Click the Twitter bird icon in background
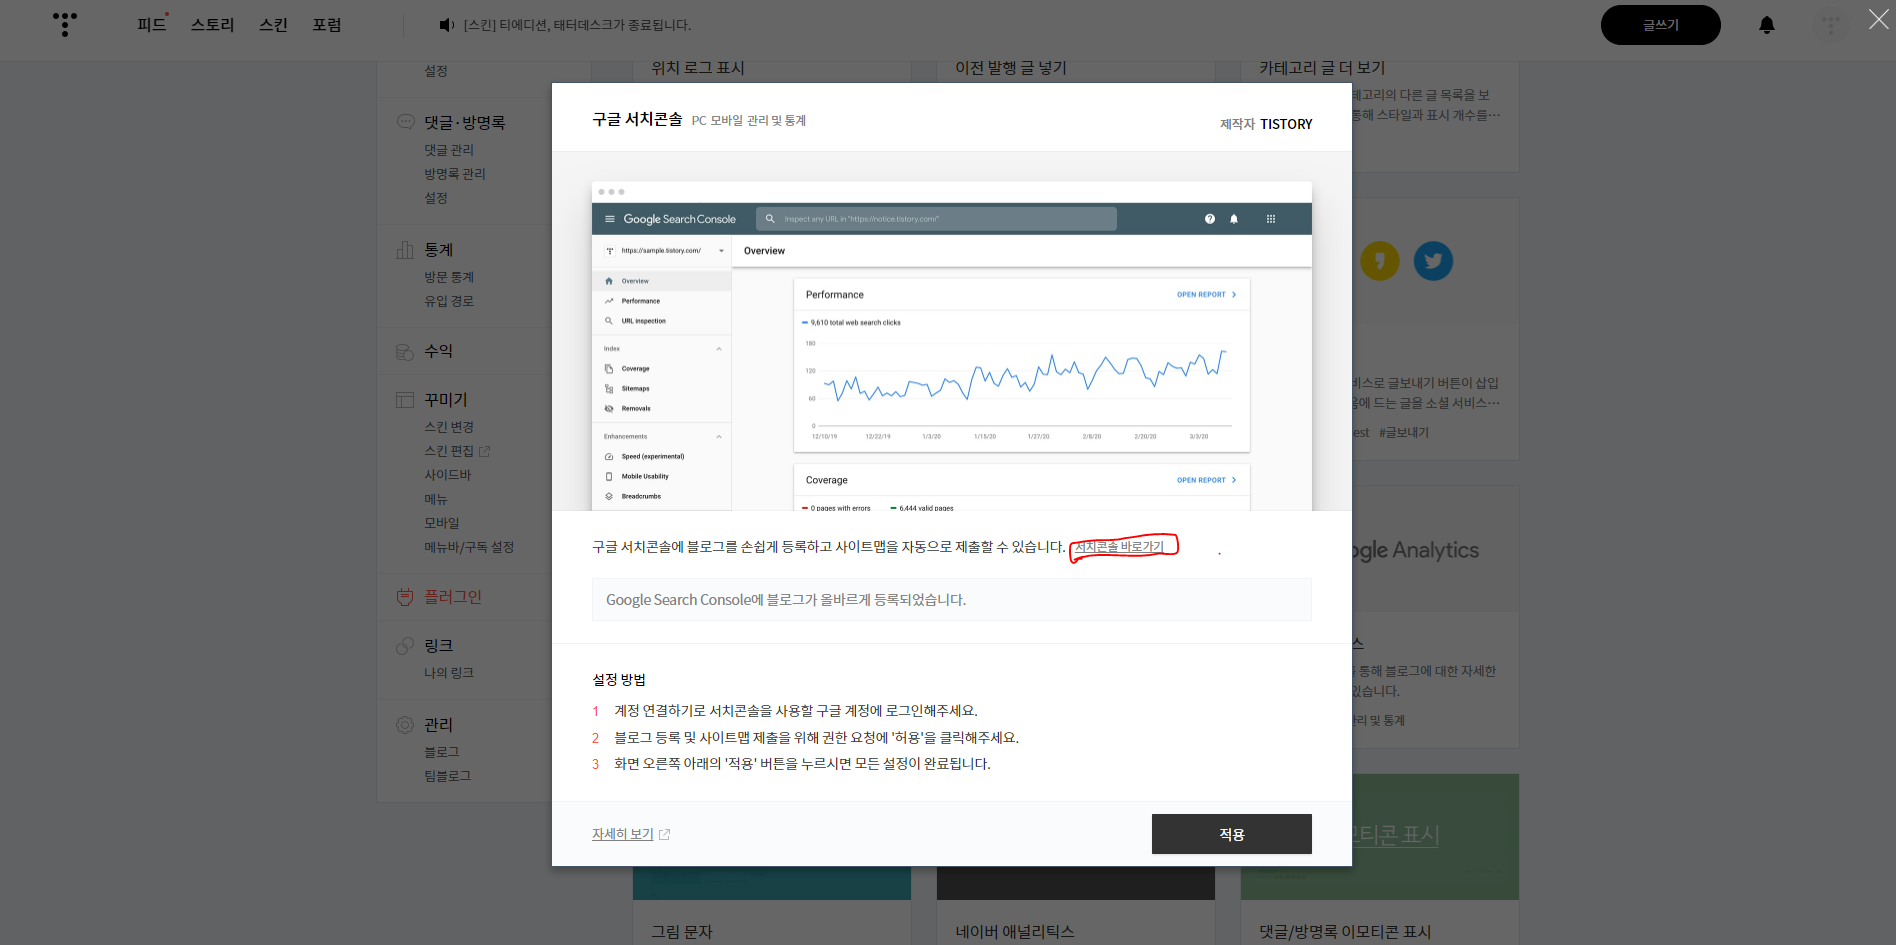 pyautogui.click(x=1433, y=261)
